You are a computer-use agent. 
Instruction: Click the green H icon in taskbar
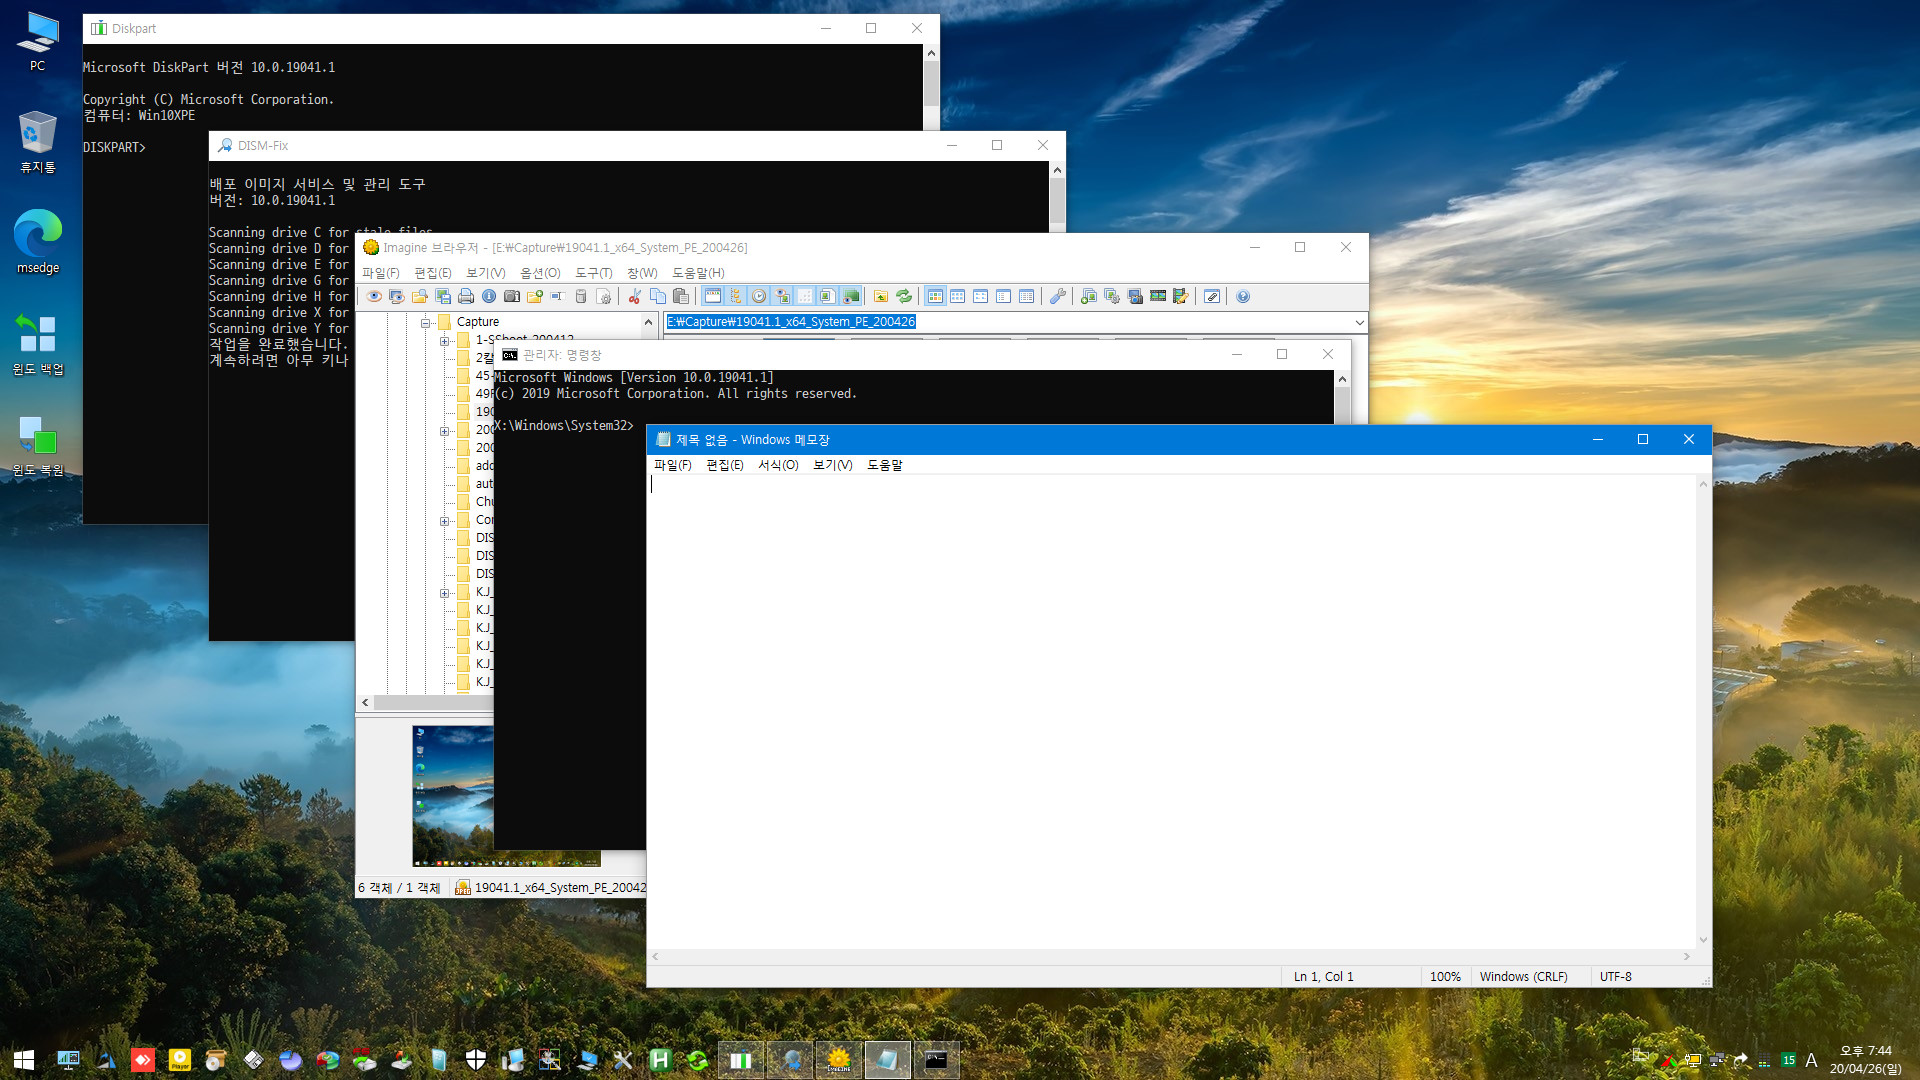(660, 1060)
